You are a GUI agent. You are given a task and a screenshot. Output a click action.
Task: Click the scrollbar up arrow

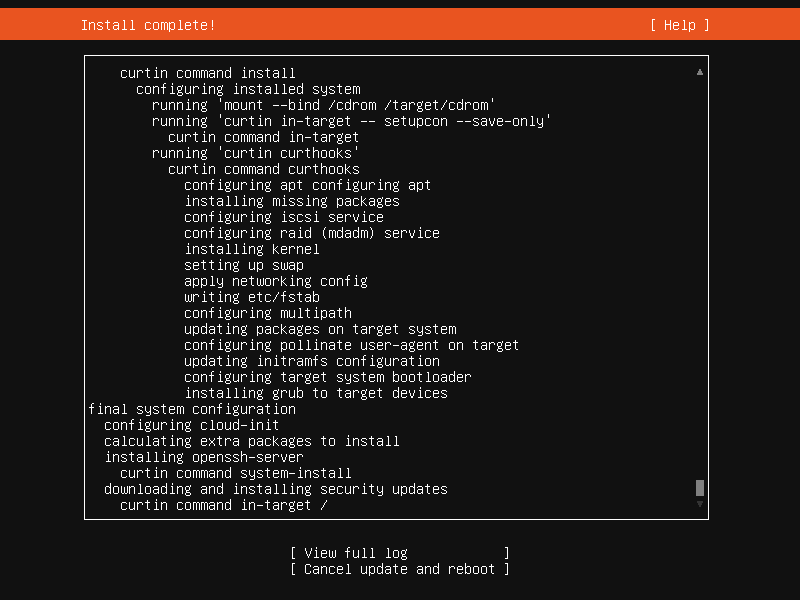pos(699,72)
